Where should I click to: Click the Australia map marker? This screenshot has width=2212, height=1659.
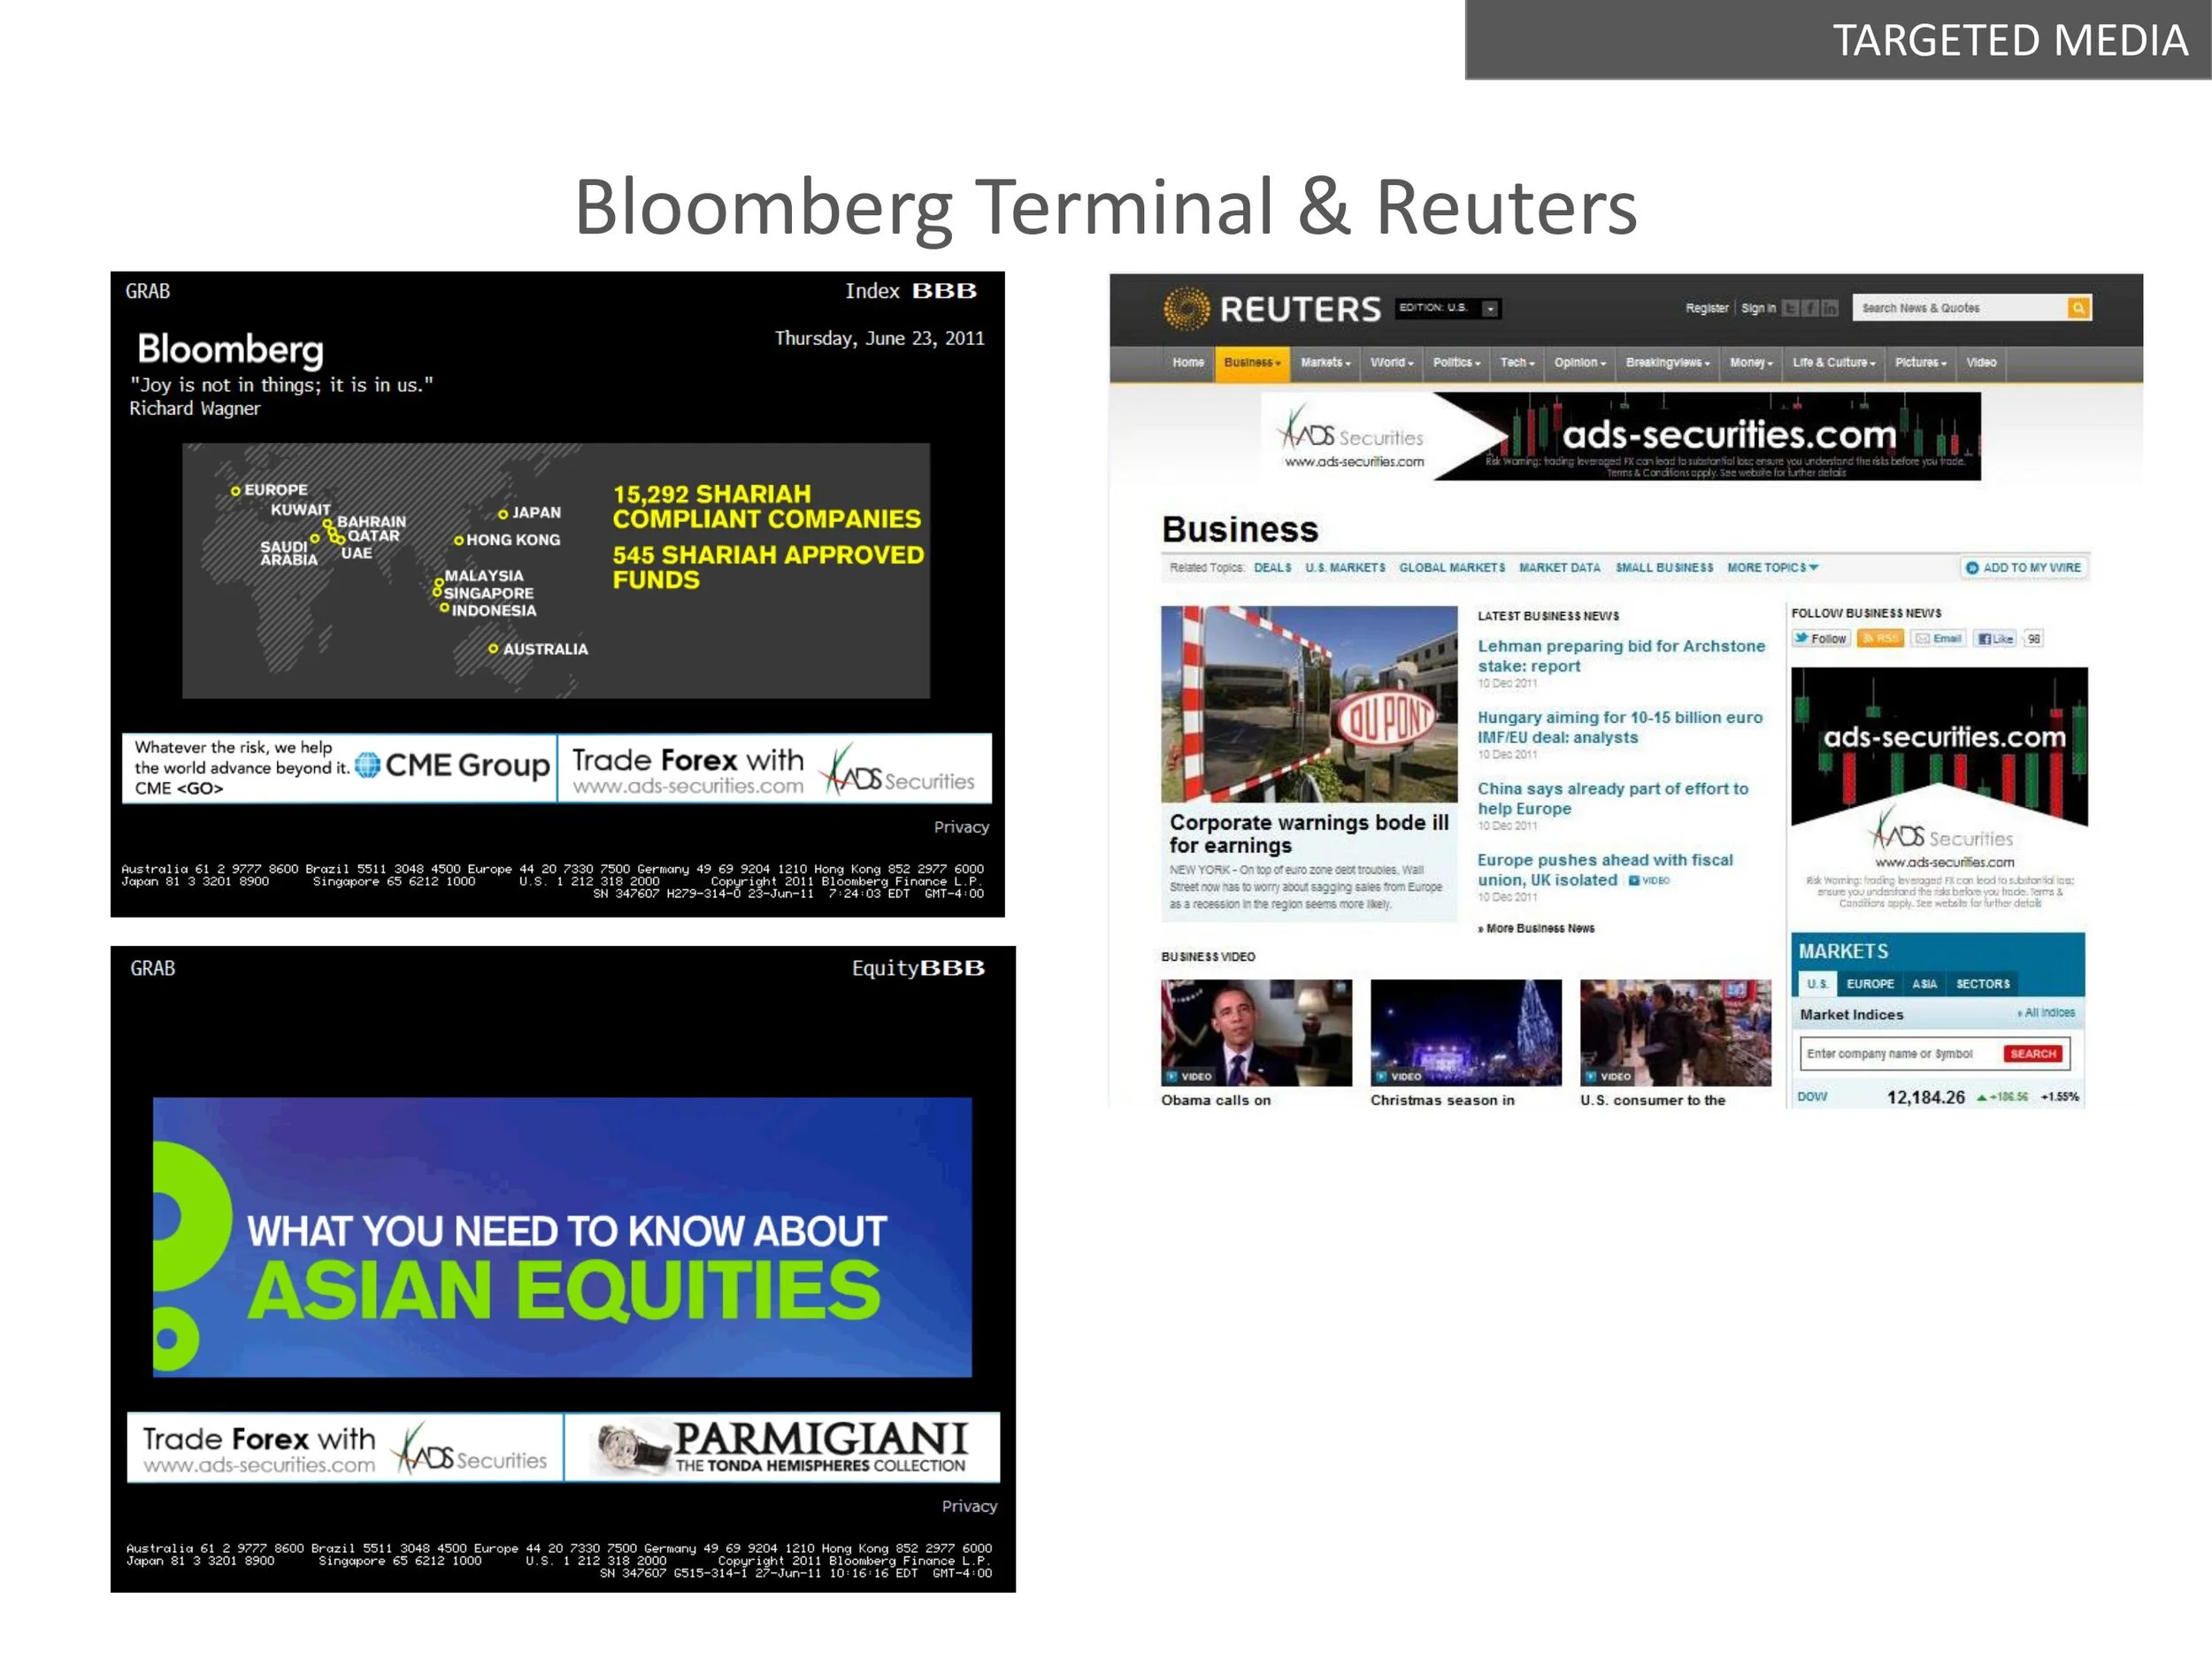pyautogui.click(x=493, y=649)
